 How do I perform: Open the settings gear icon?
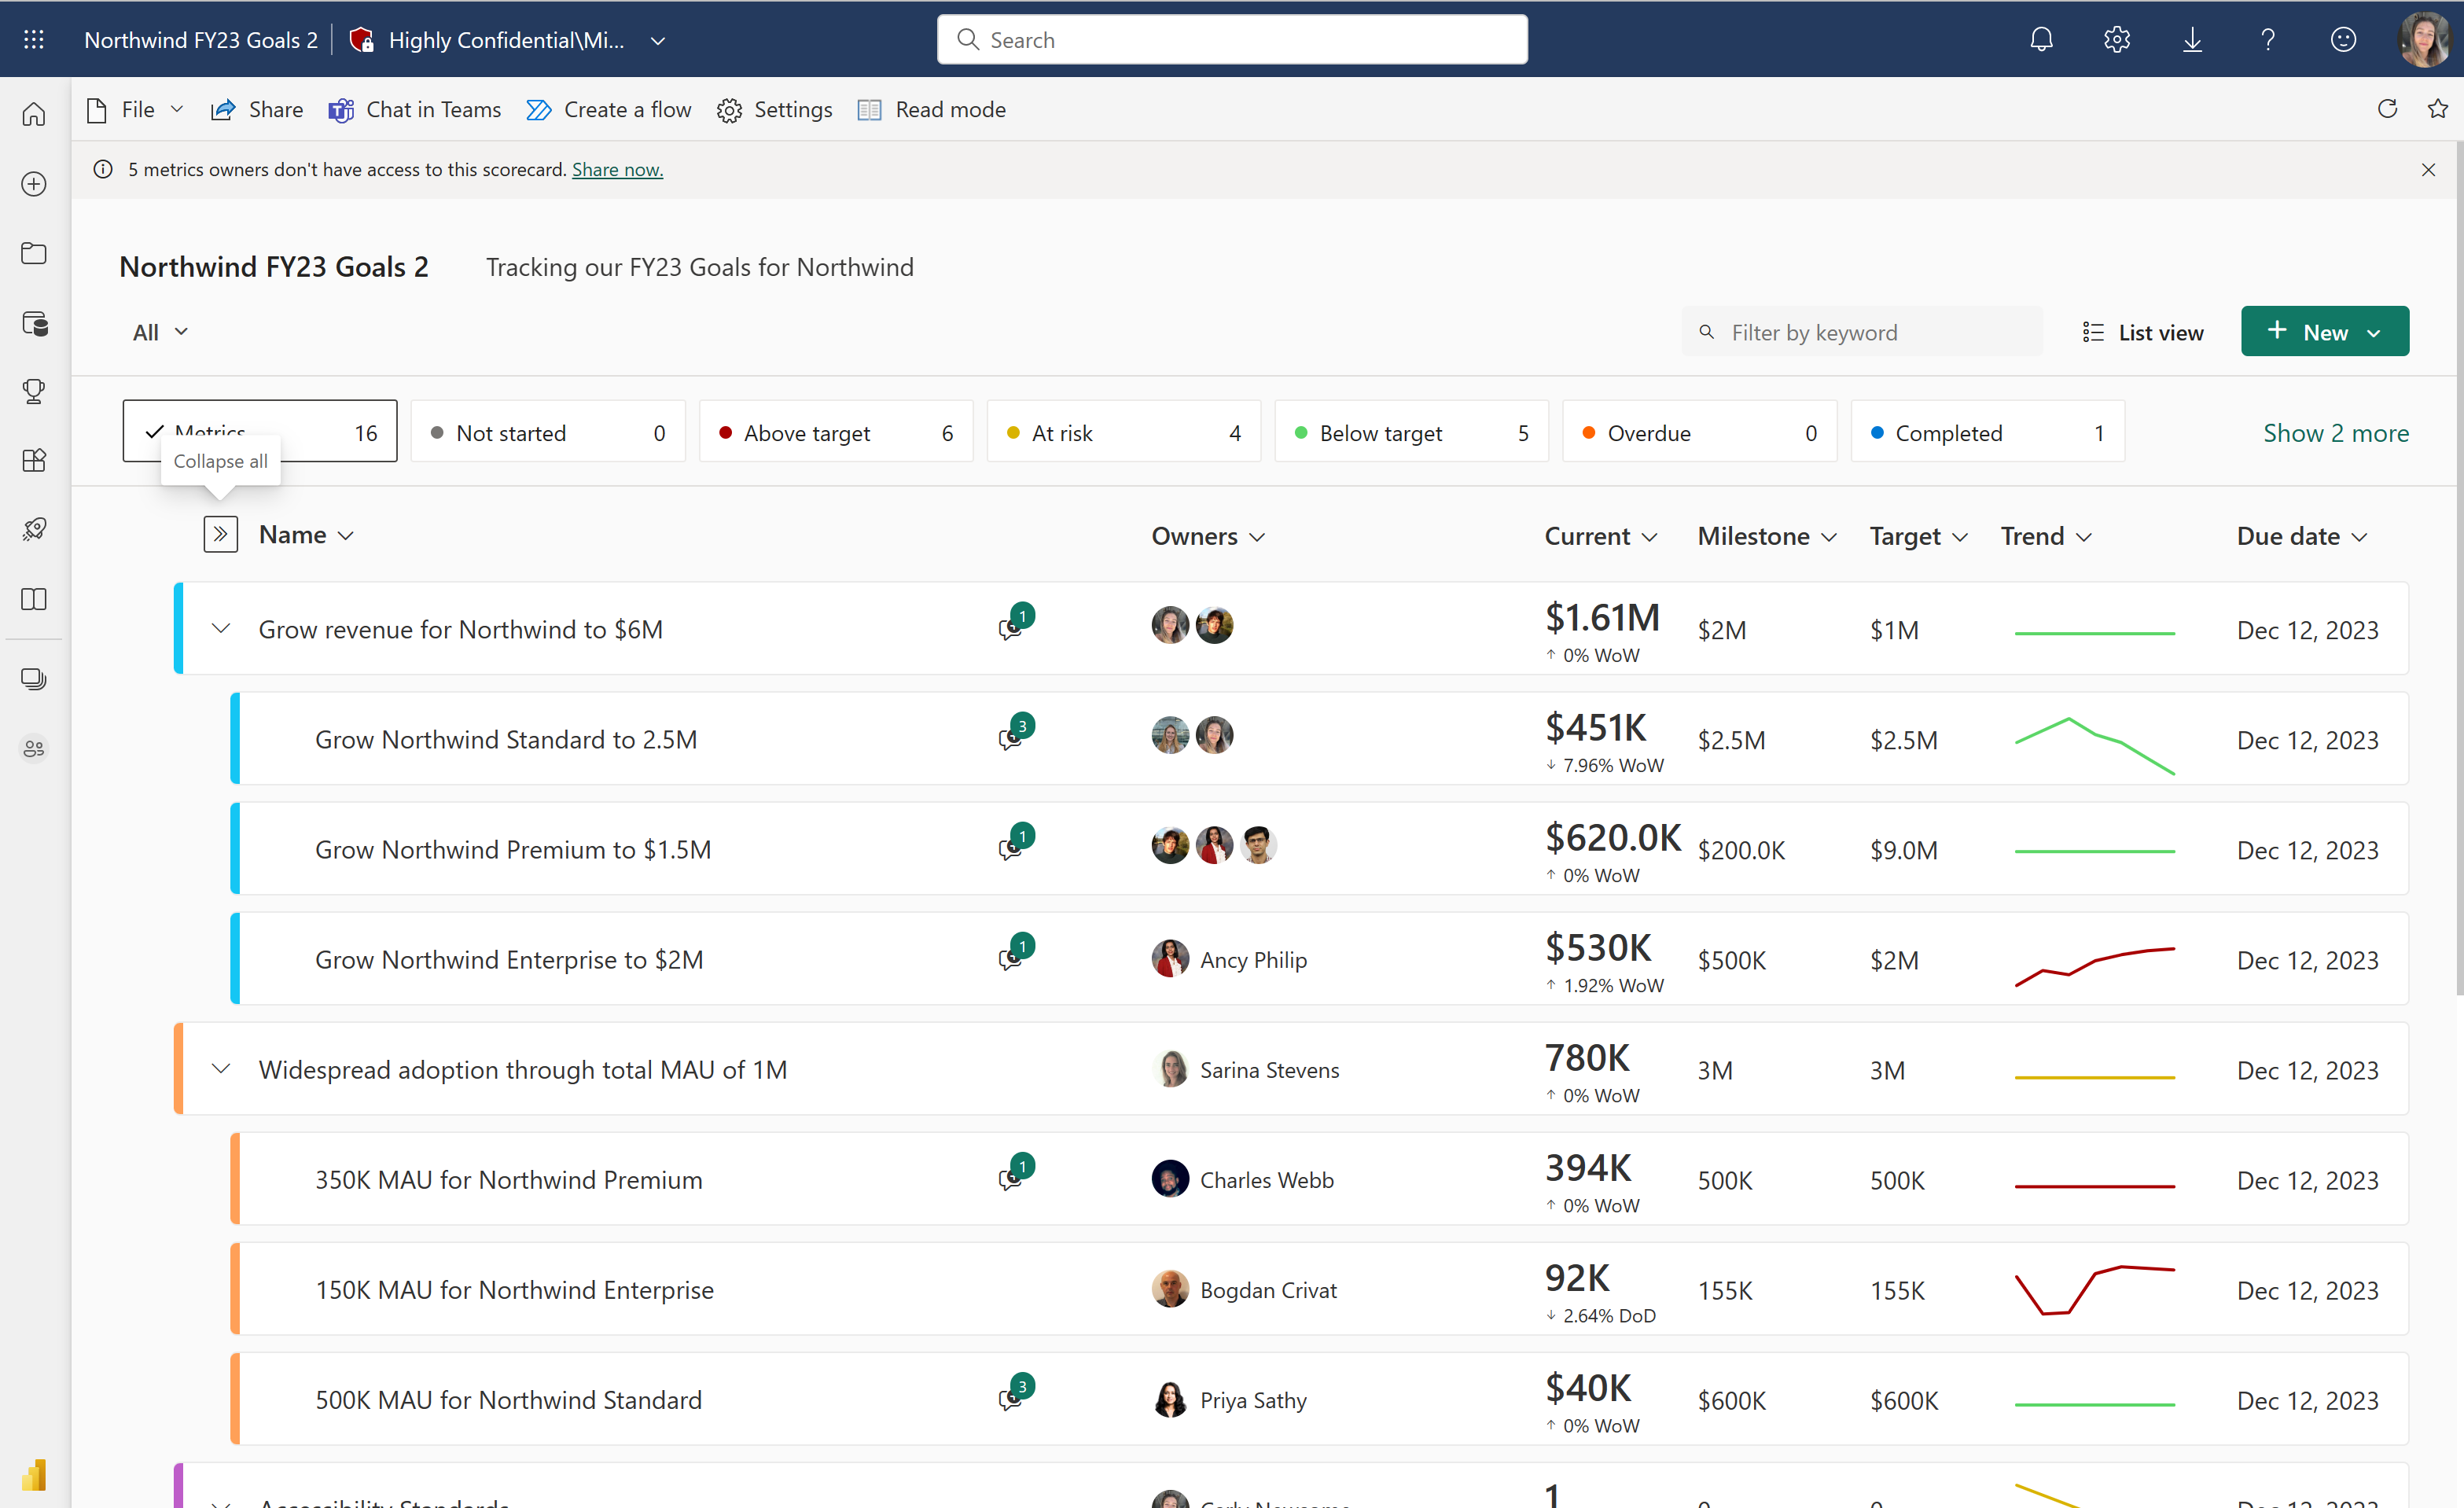coord(2116,39)
